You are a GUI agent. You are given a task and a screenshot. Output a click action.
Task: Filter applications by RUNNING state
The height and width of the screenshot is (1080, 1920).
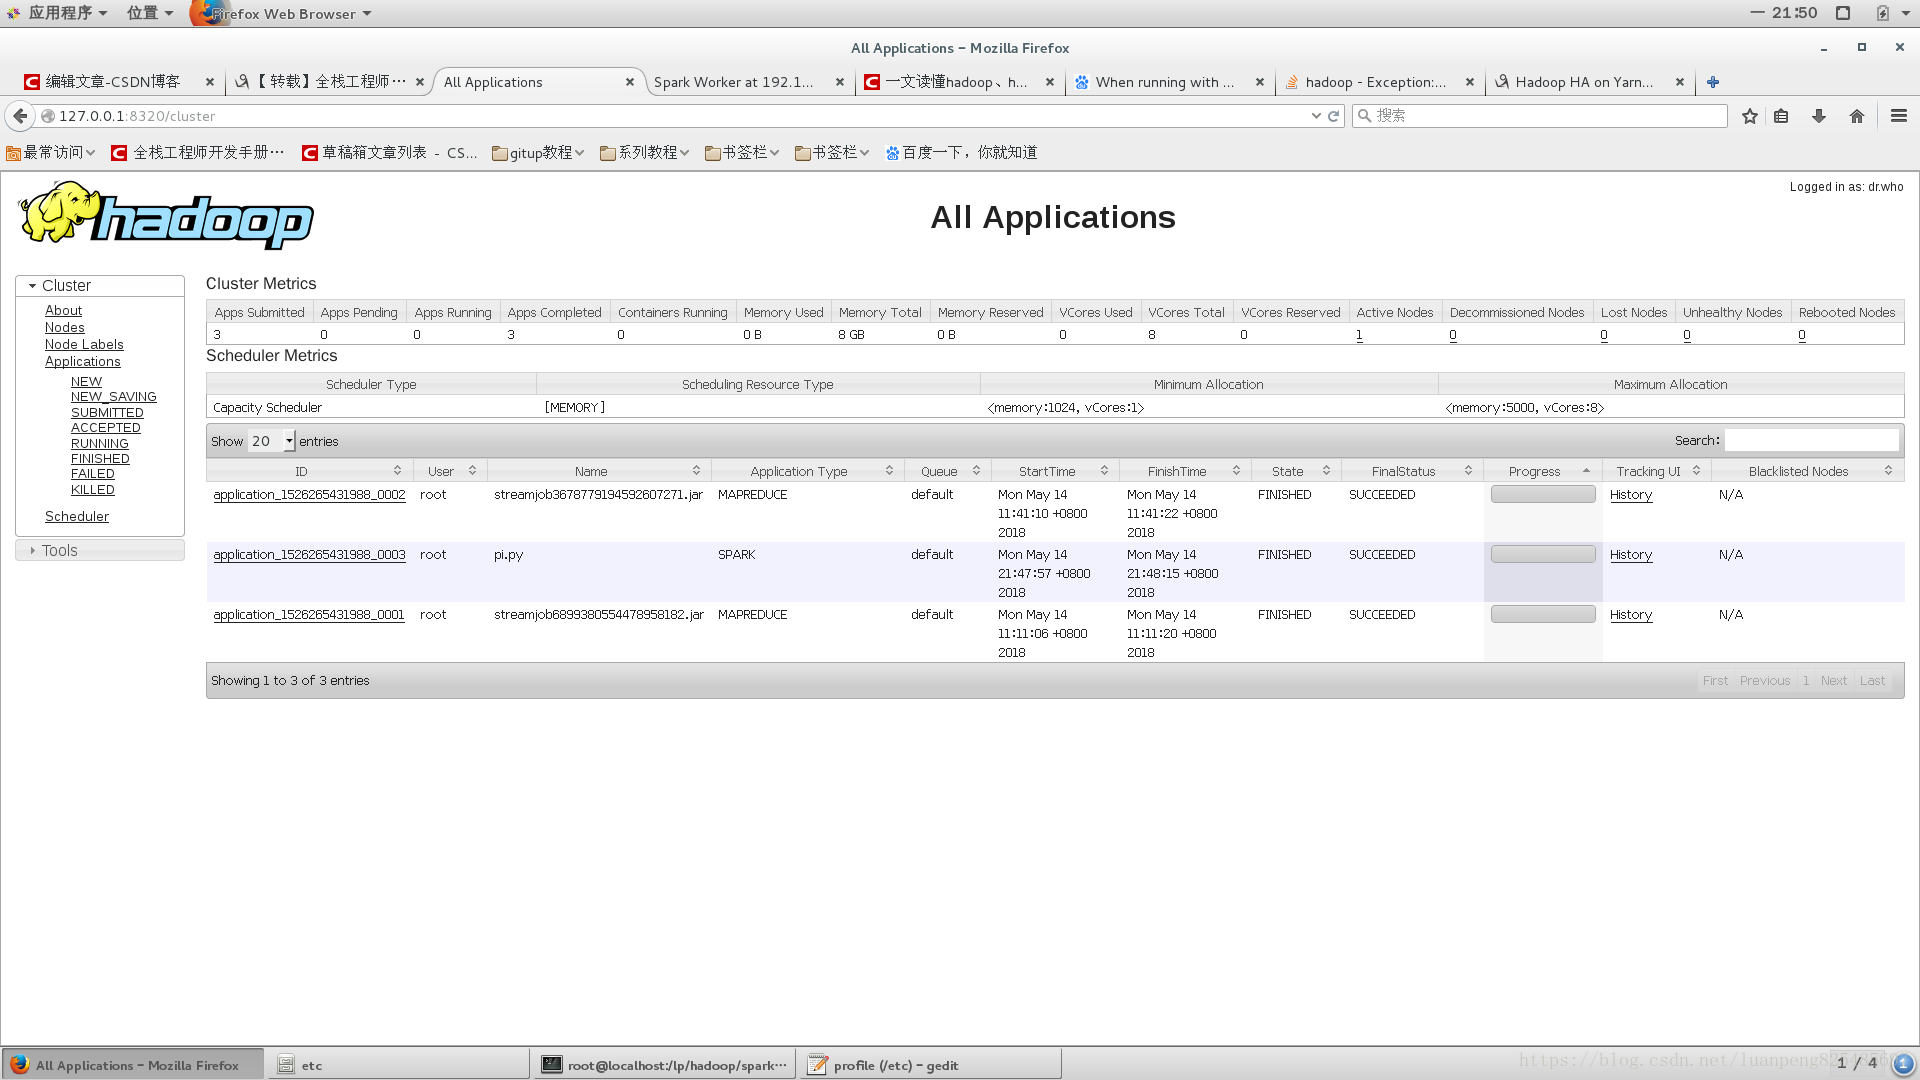tap(99, 444)
